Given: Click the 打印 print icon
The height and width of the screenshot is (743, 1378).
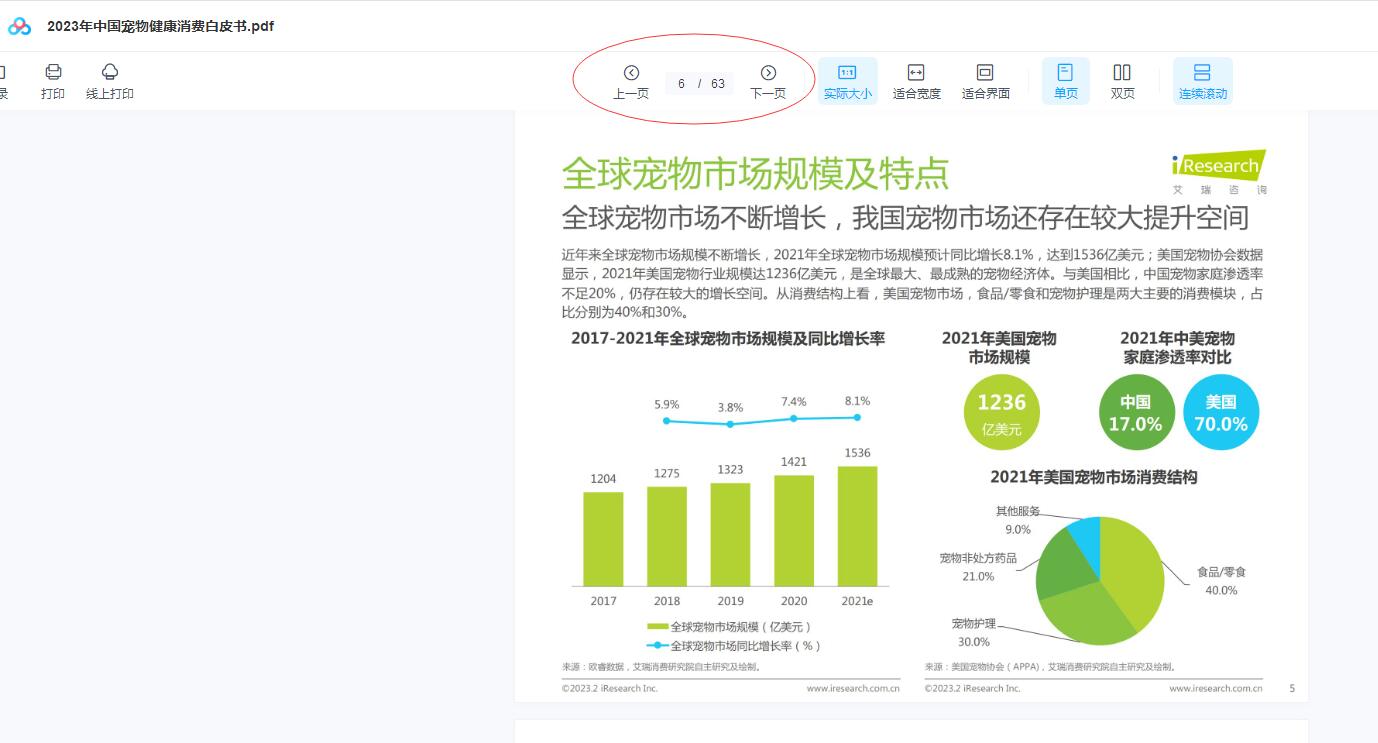Looking at the screenshot, I should pos(53,73).
